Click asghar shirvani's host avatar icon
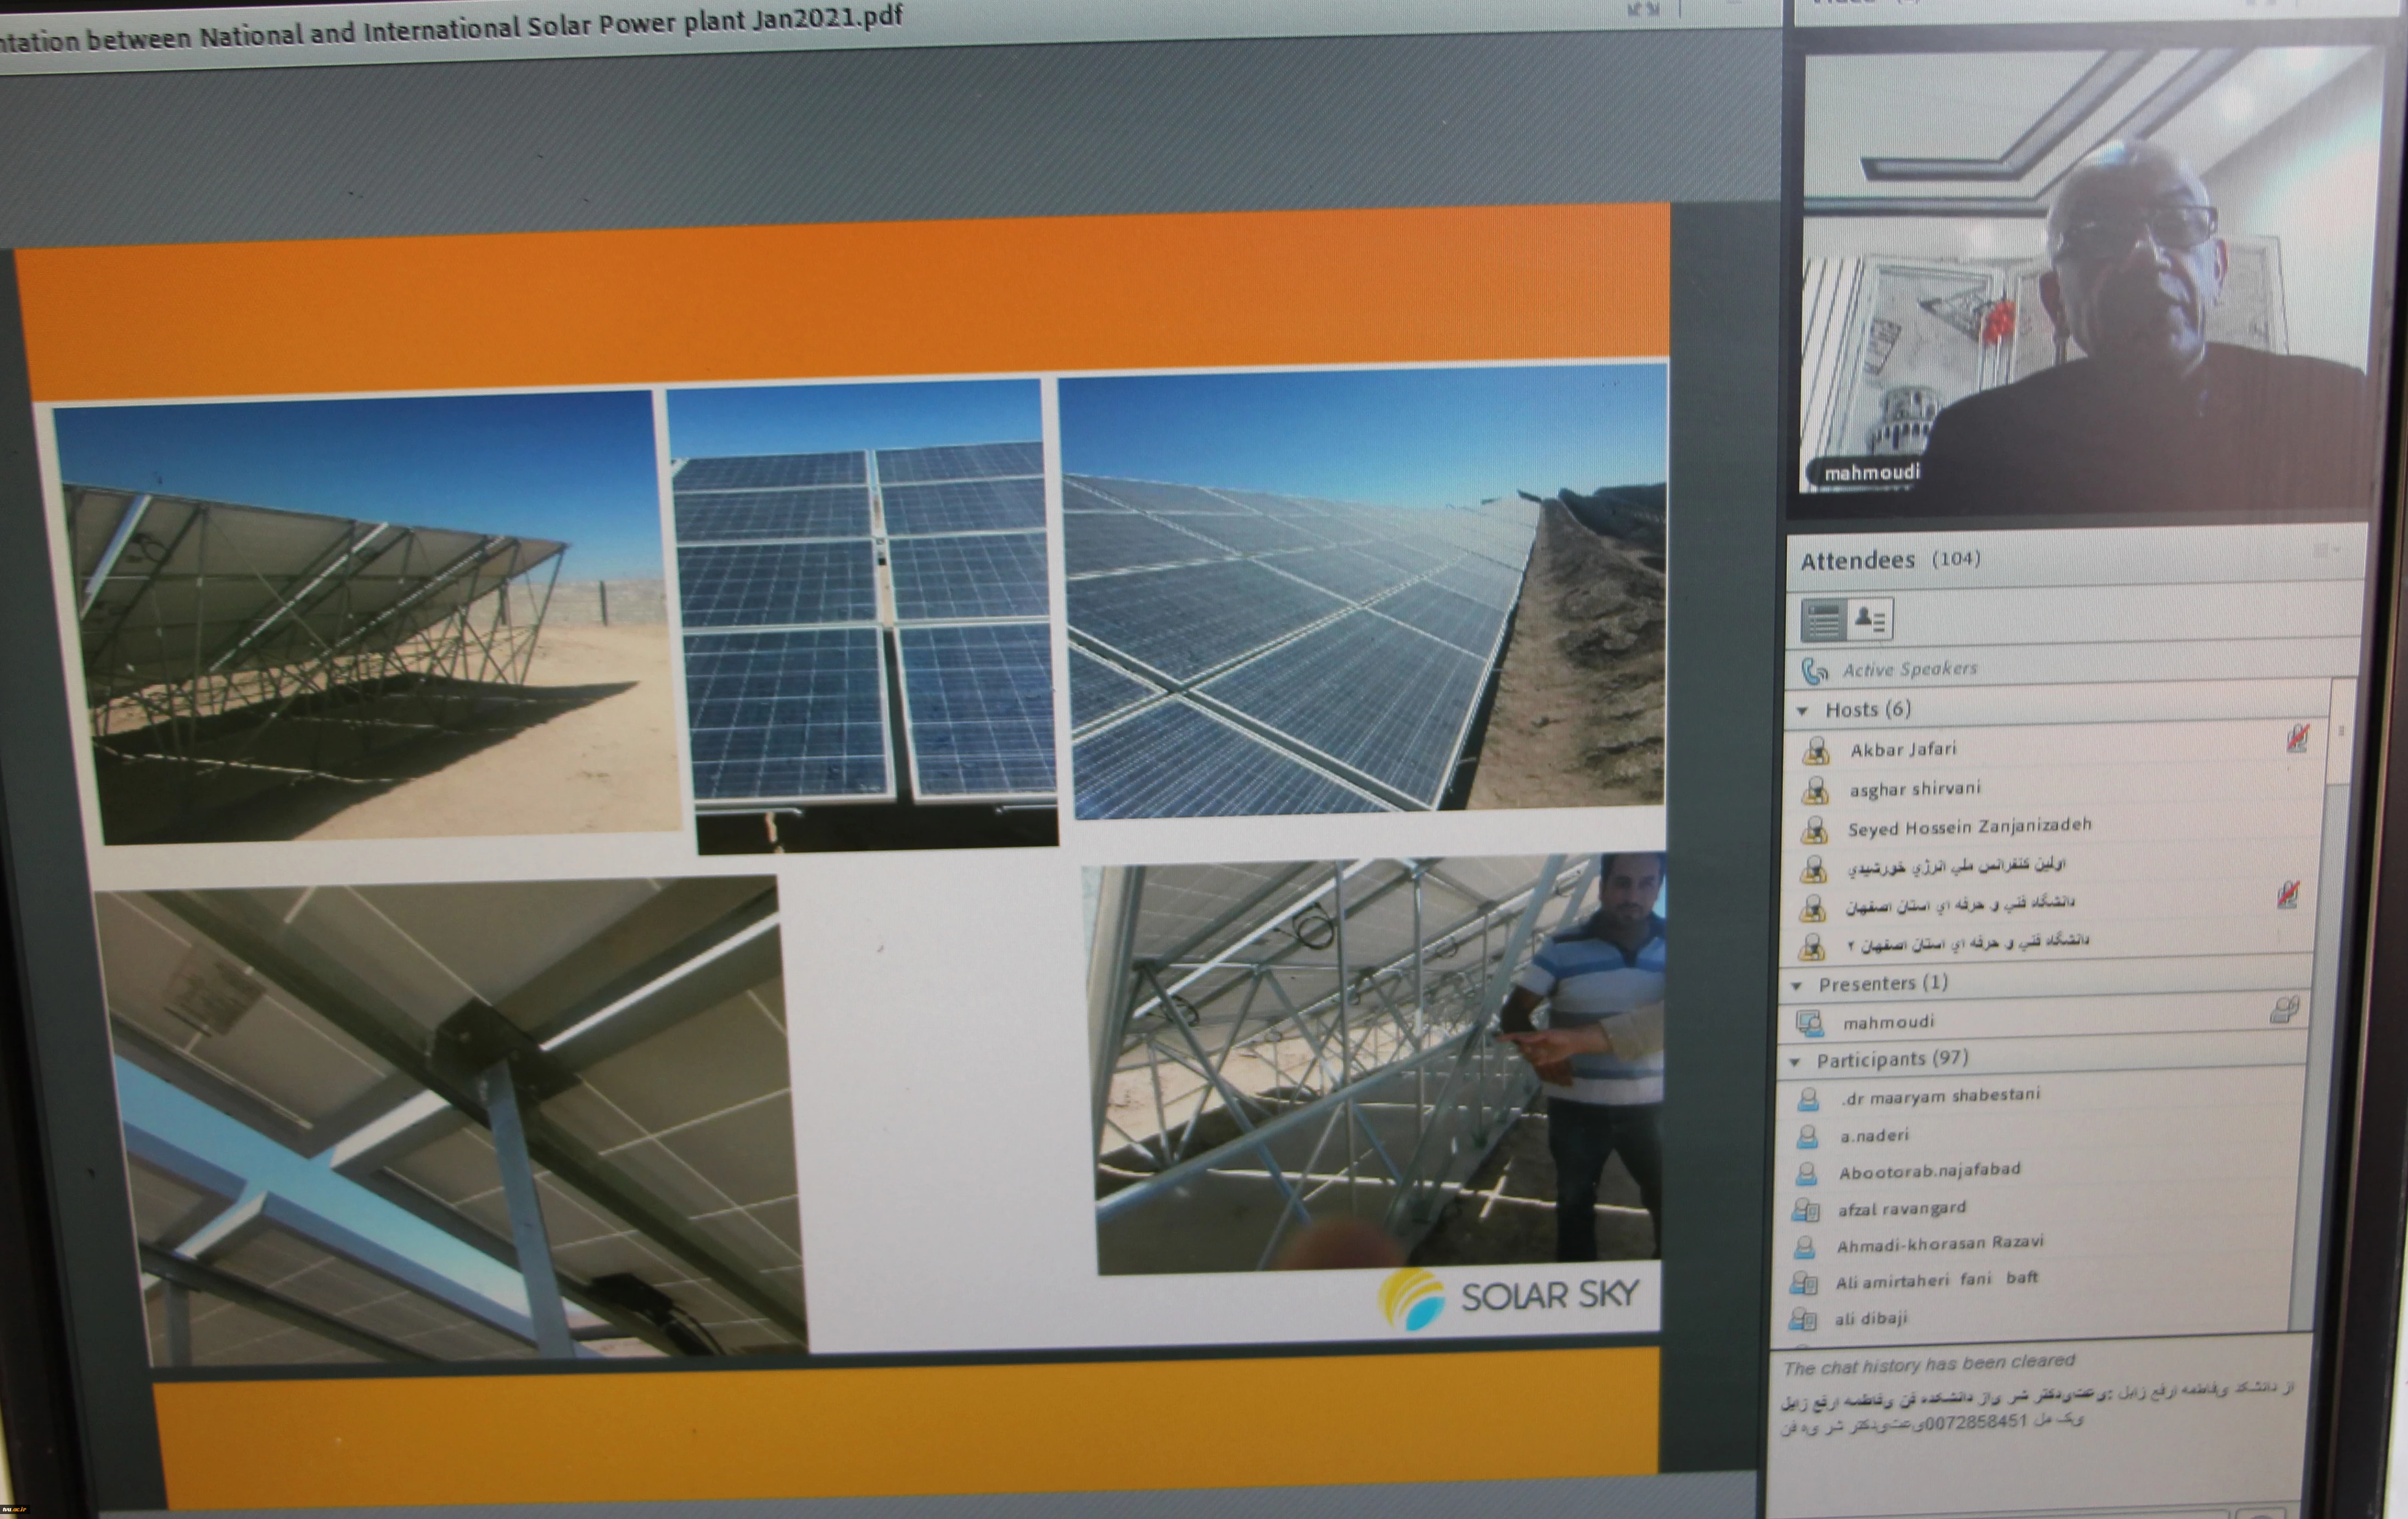This screenshot has height=1519, width=2408. [x=1815, y=791]
